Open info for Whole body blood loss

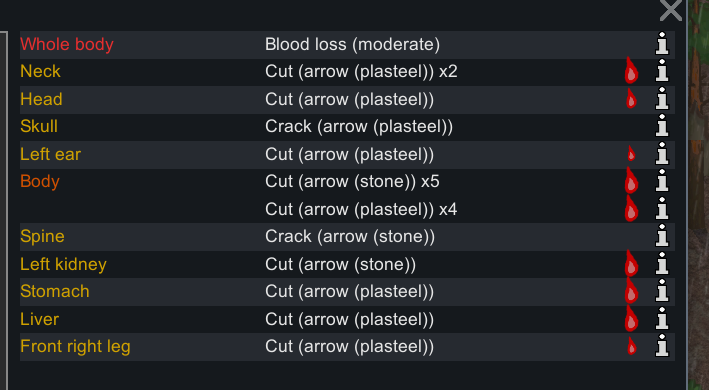coord(662,44)
